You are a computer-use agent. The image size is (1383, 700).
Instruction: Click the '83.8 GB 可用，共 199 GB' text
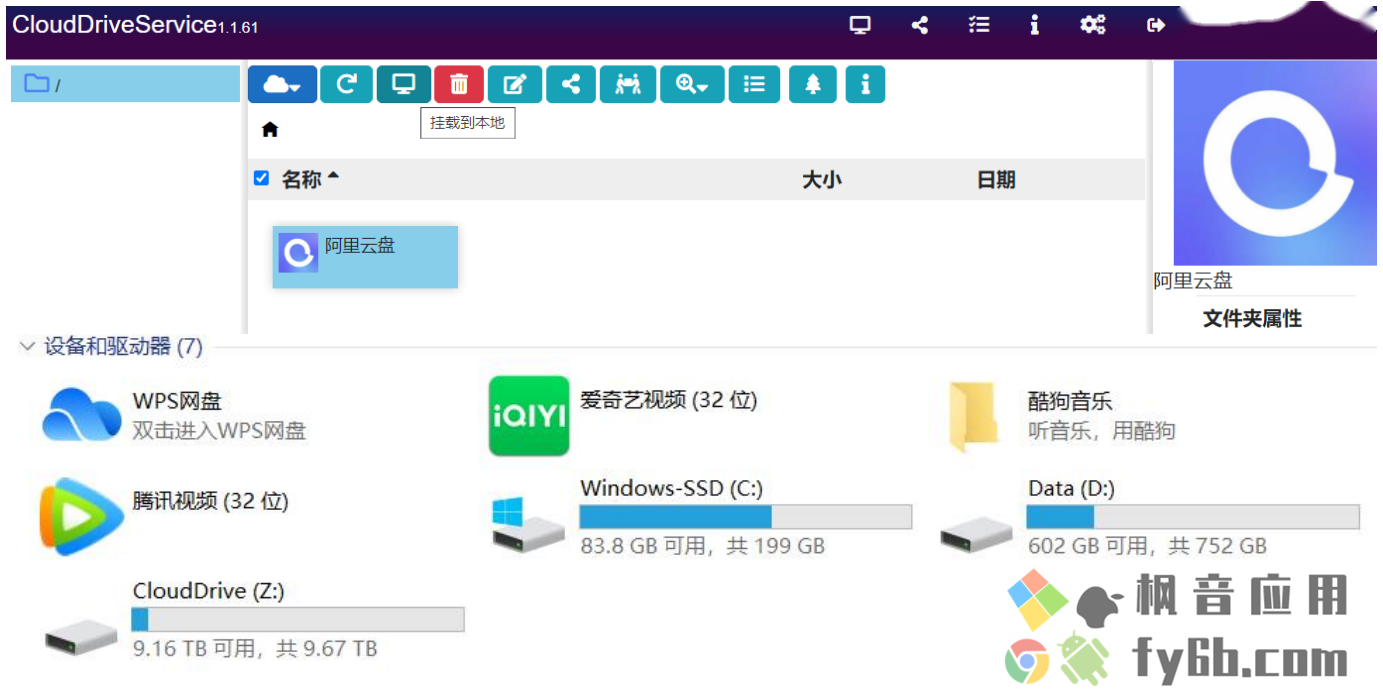(x=703, y=546)
